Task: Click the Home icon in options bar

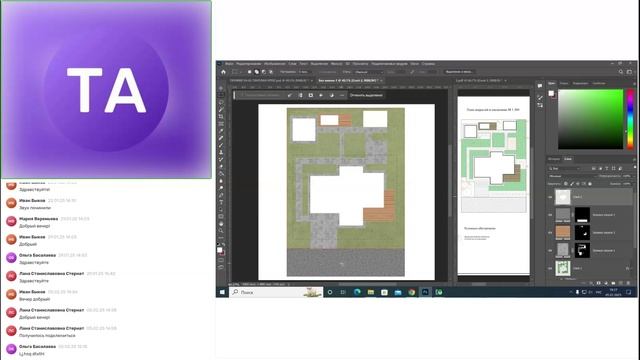Action: click(x=223, y=72)
